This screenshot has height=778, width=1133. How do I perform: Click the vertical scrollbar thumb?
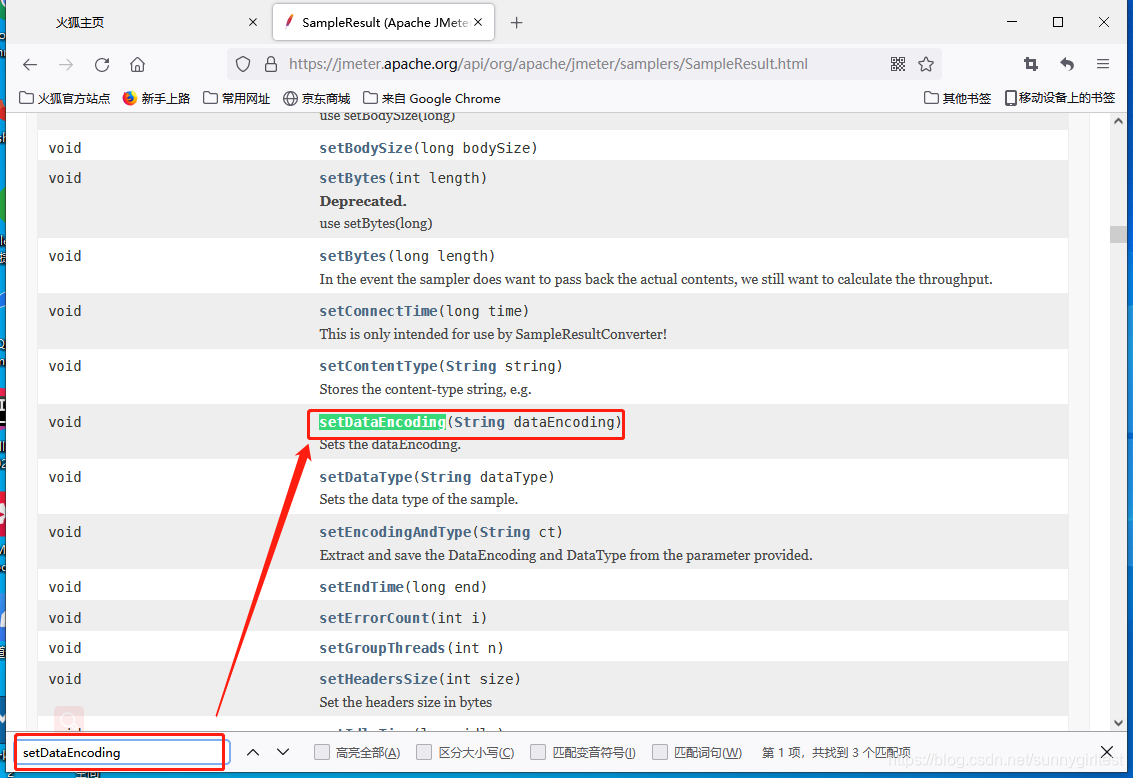pyautogui.click(x=1118, y=234)
